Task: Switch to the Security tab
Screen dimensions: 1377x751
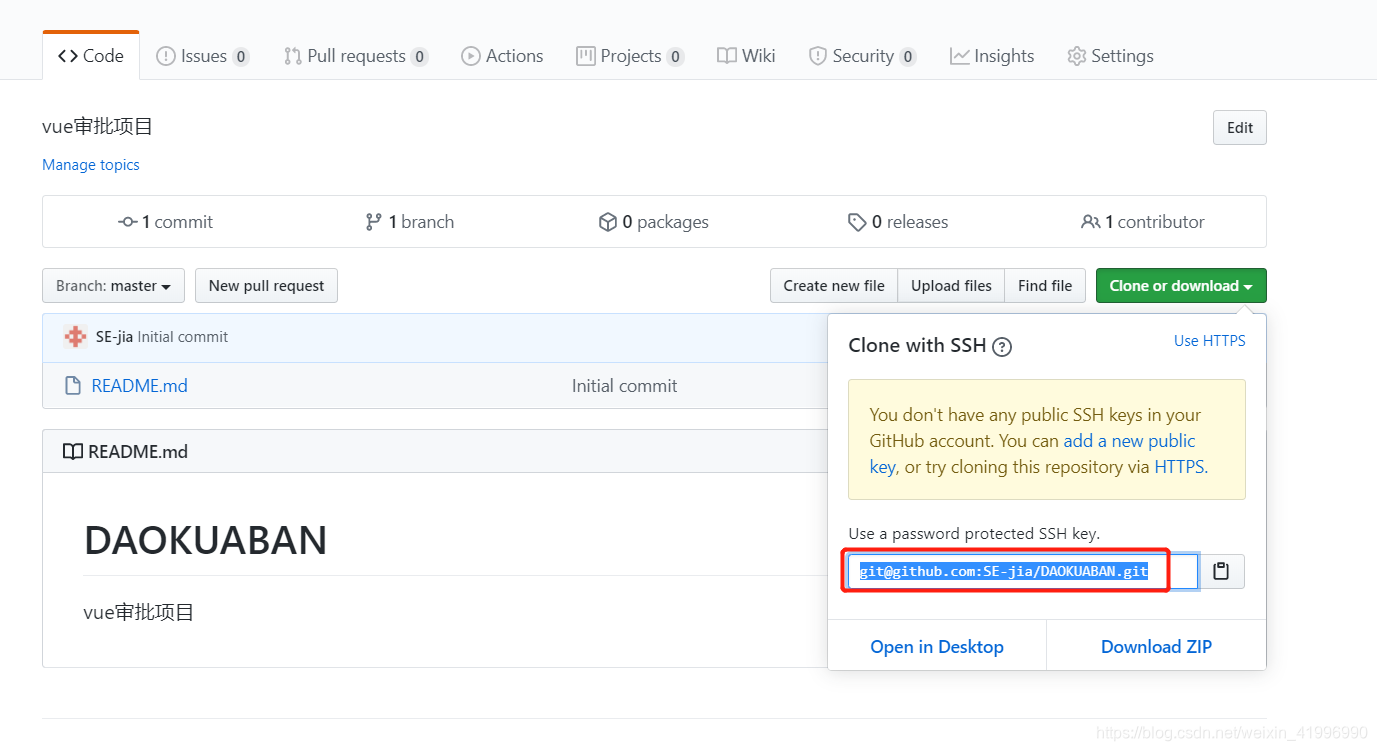Action: point(862,56)
